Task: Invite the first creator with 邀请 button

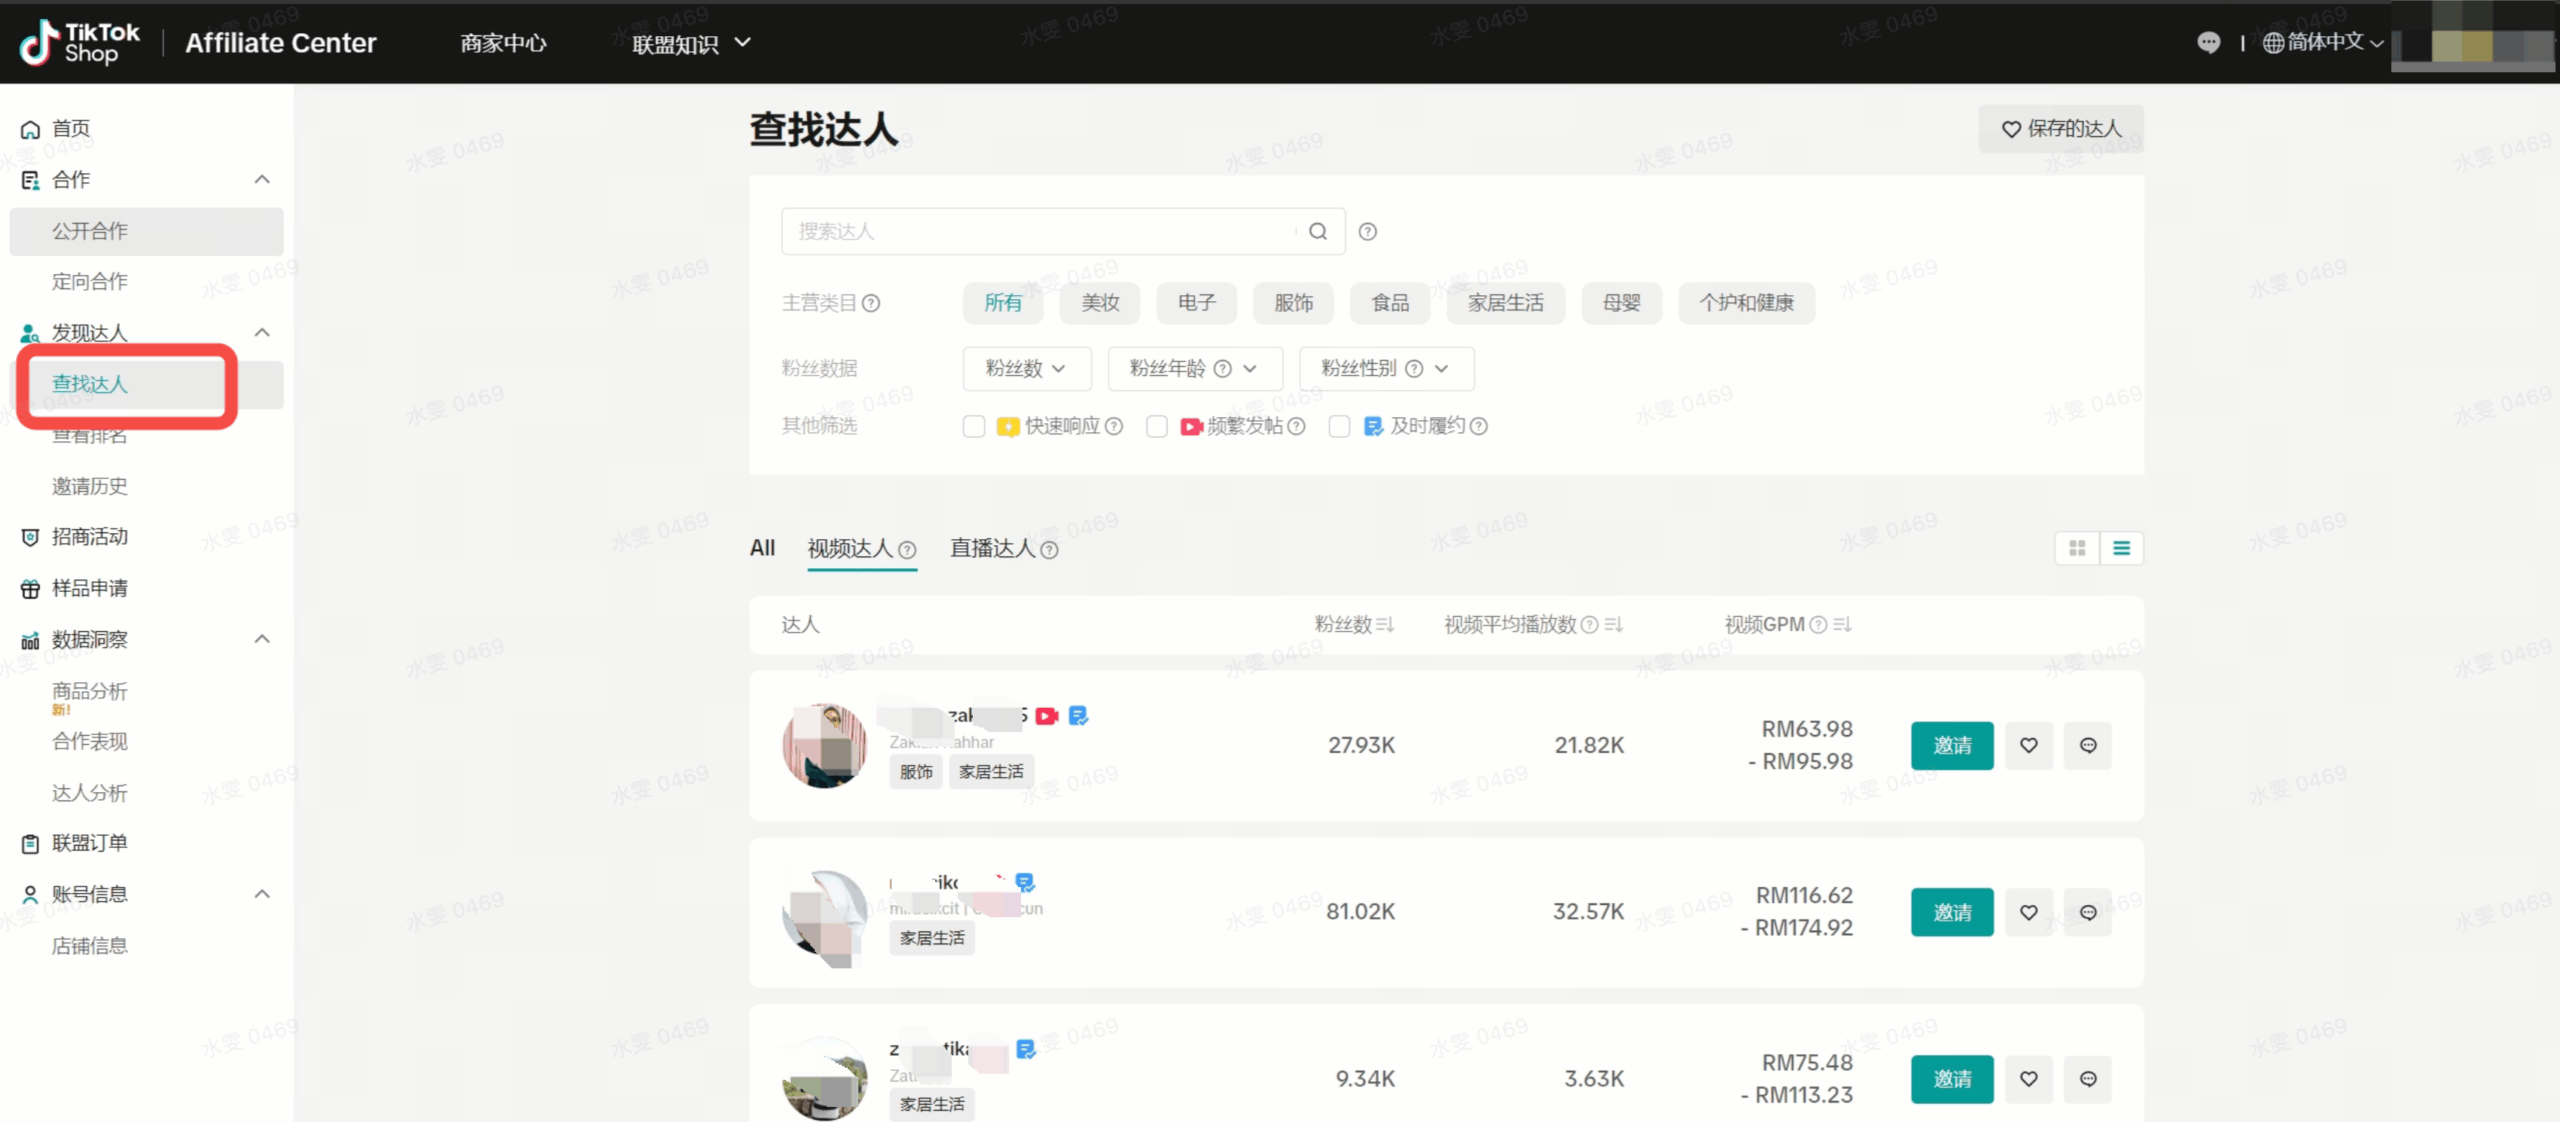Action: 1951,745
